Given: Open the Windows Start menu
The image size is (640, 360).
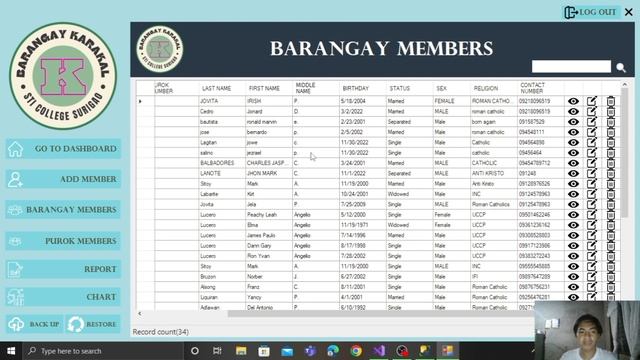Looking at the screenshot, I should point(11,351).
